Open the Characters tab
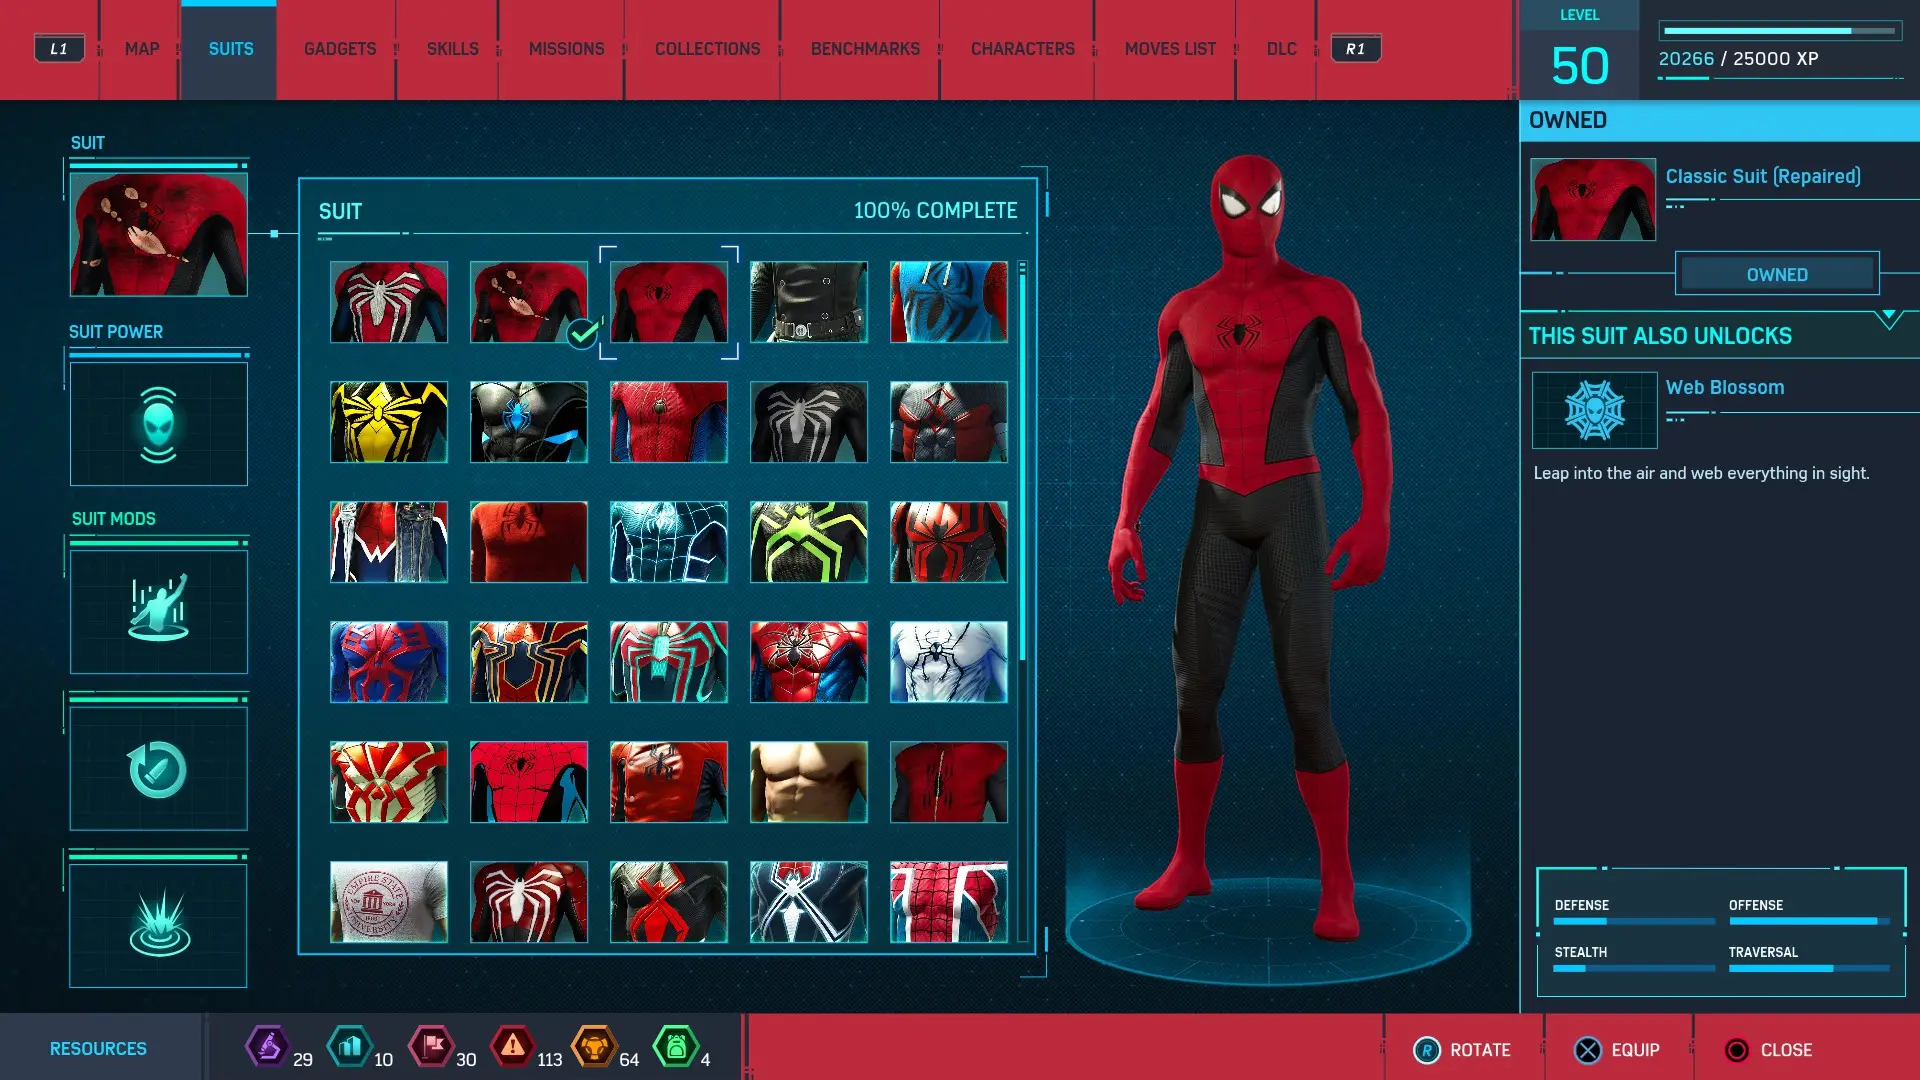The height and width of the screenshot is (1080, 1920). (x=1022, y=49)
